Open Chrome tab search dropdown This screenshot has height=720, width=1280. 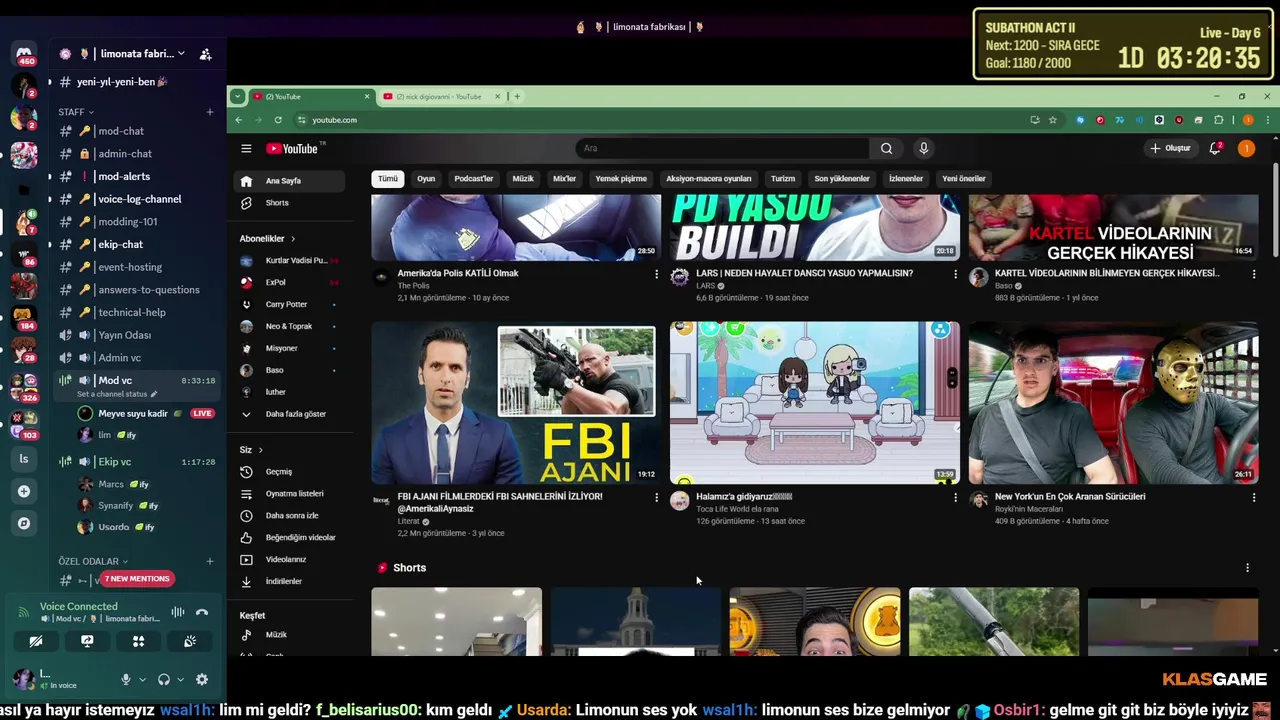237,96
